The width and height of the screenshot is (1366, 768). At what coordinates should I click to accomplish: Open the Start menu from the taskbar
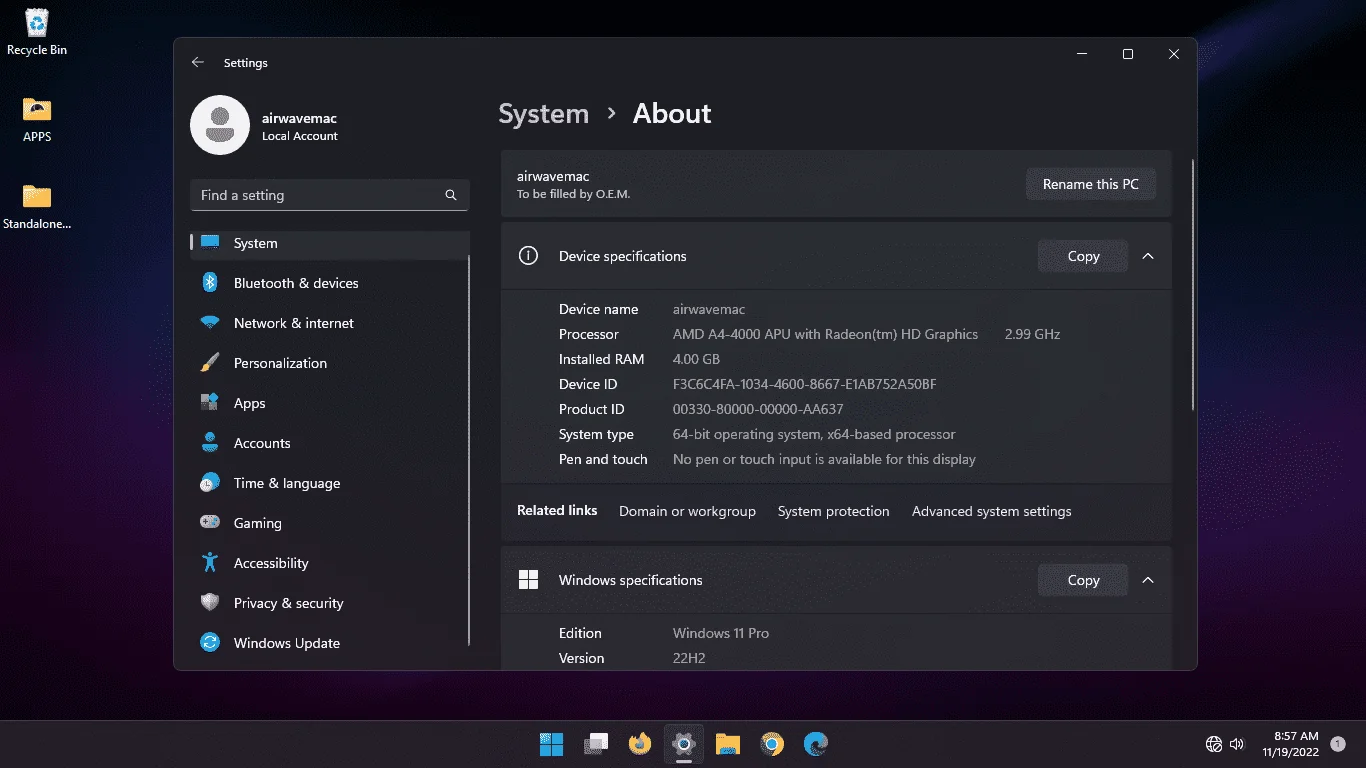pyautogui.click(x=551, y=744)
